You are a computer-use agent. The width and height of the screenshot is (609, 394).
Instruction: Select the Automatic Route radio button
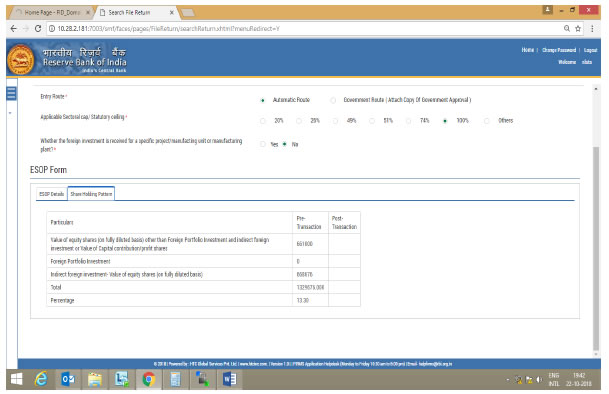click(x=263, y=101)
